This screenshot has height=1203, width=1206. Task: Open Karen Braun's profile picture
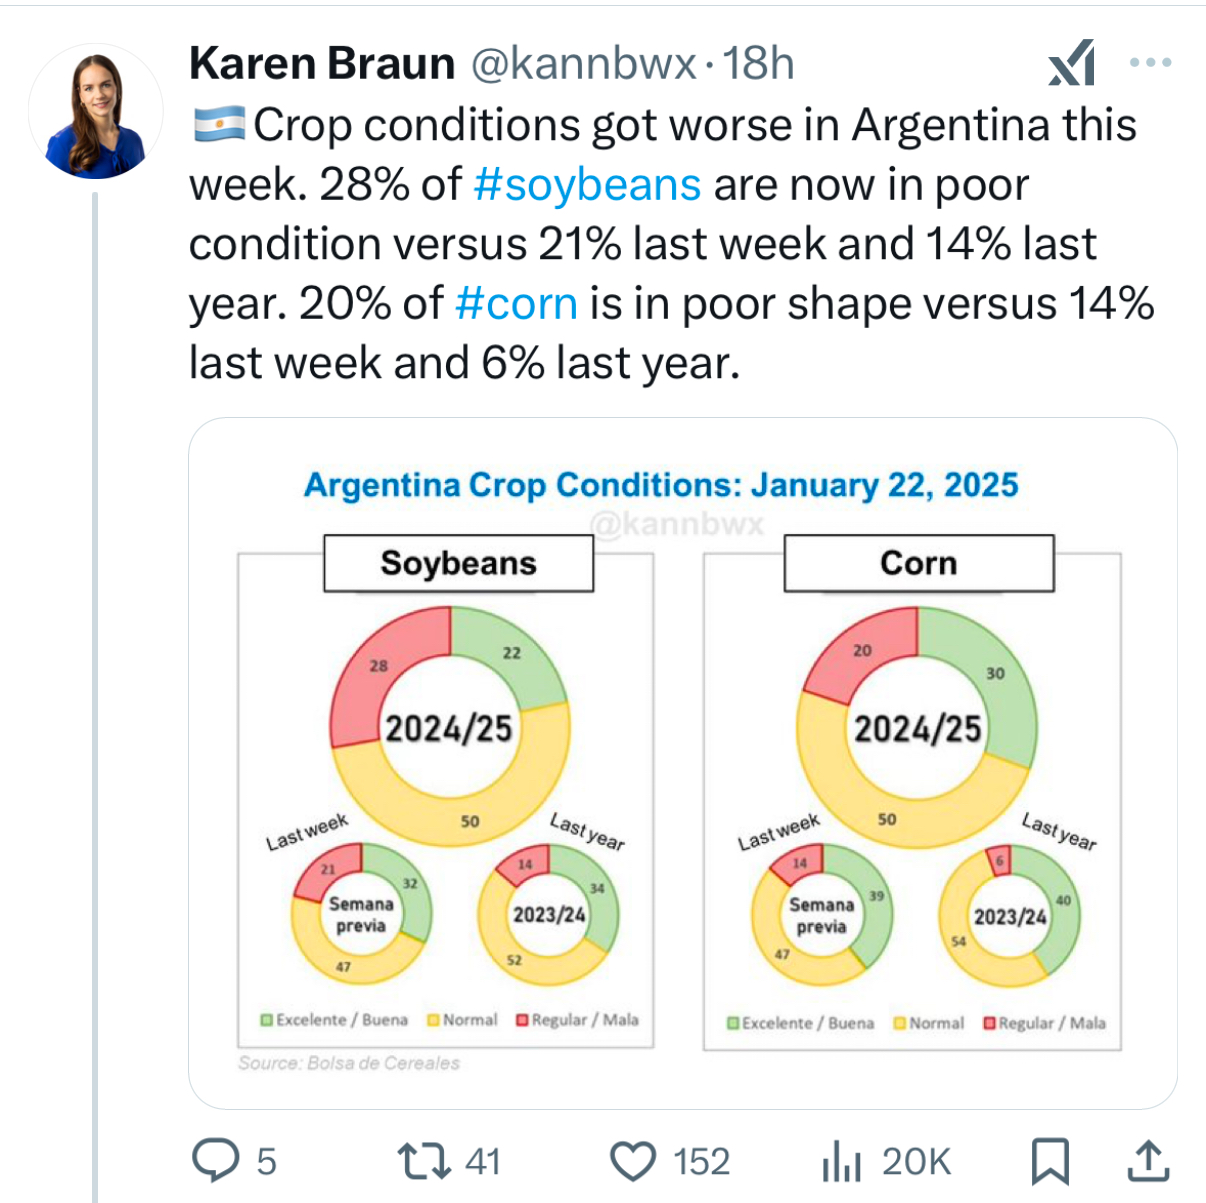tap(96, 112)
